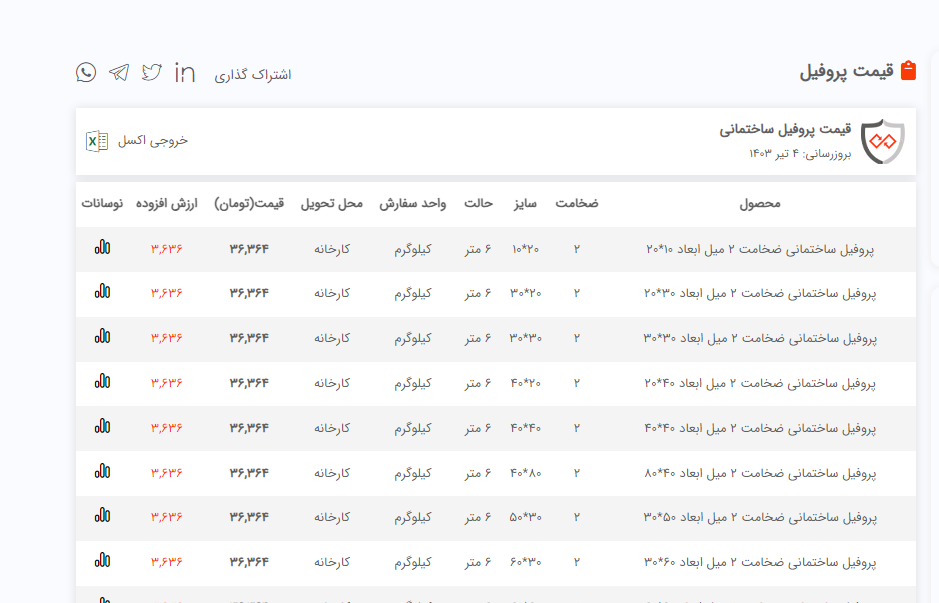
Task: Open product پروفیل ساختمانی ابعاد 30*20 link
Action: tap(760, 293)
